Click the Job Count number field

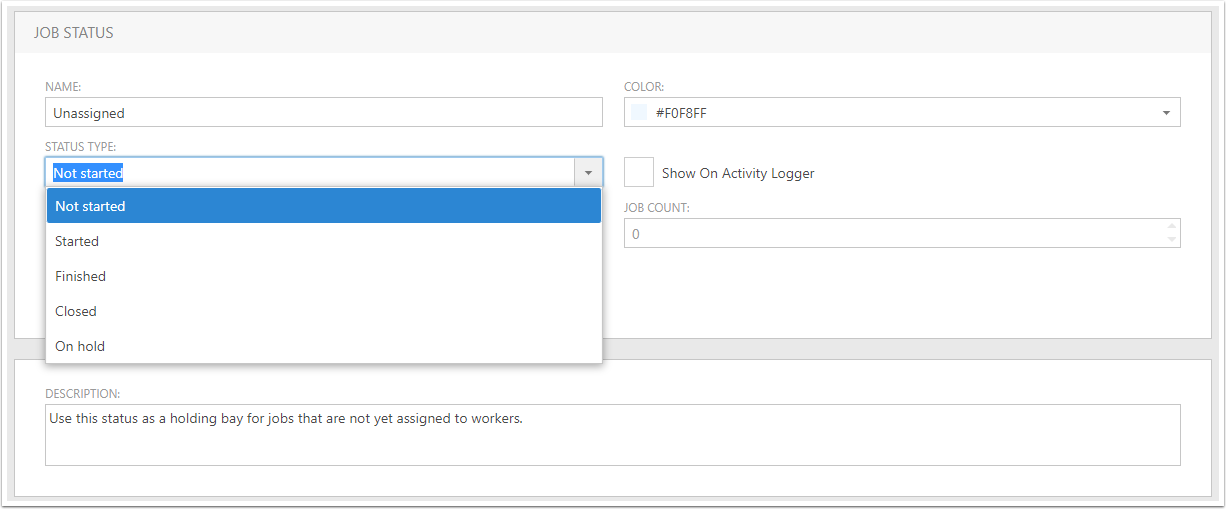pos(894,233)
